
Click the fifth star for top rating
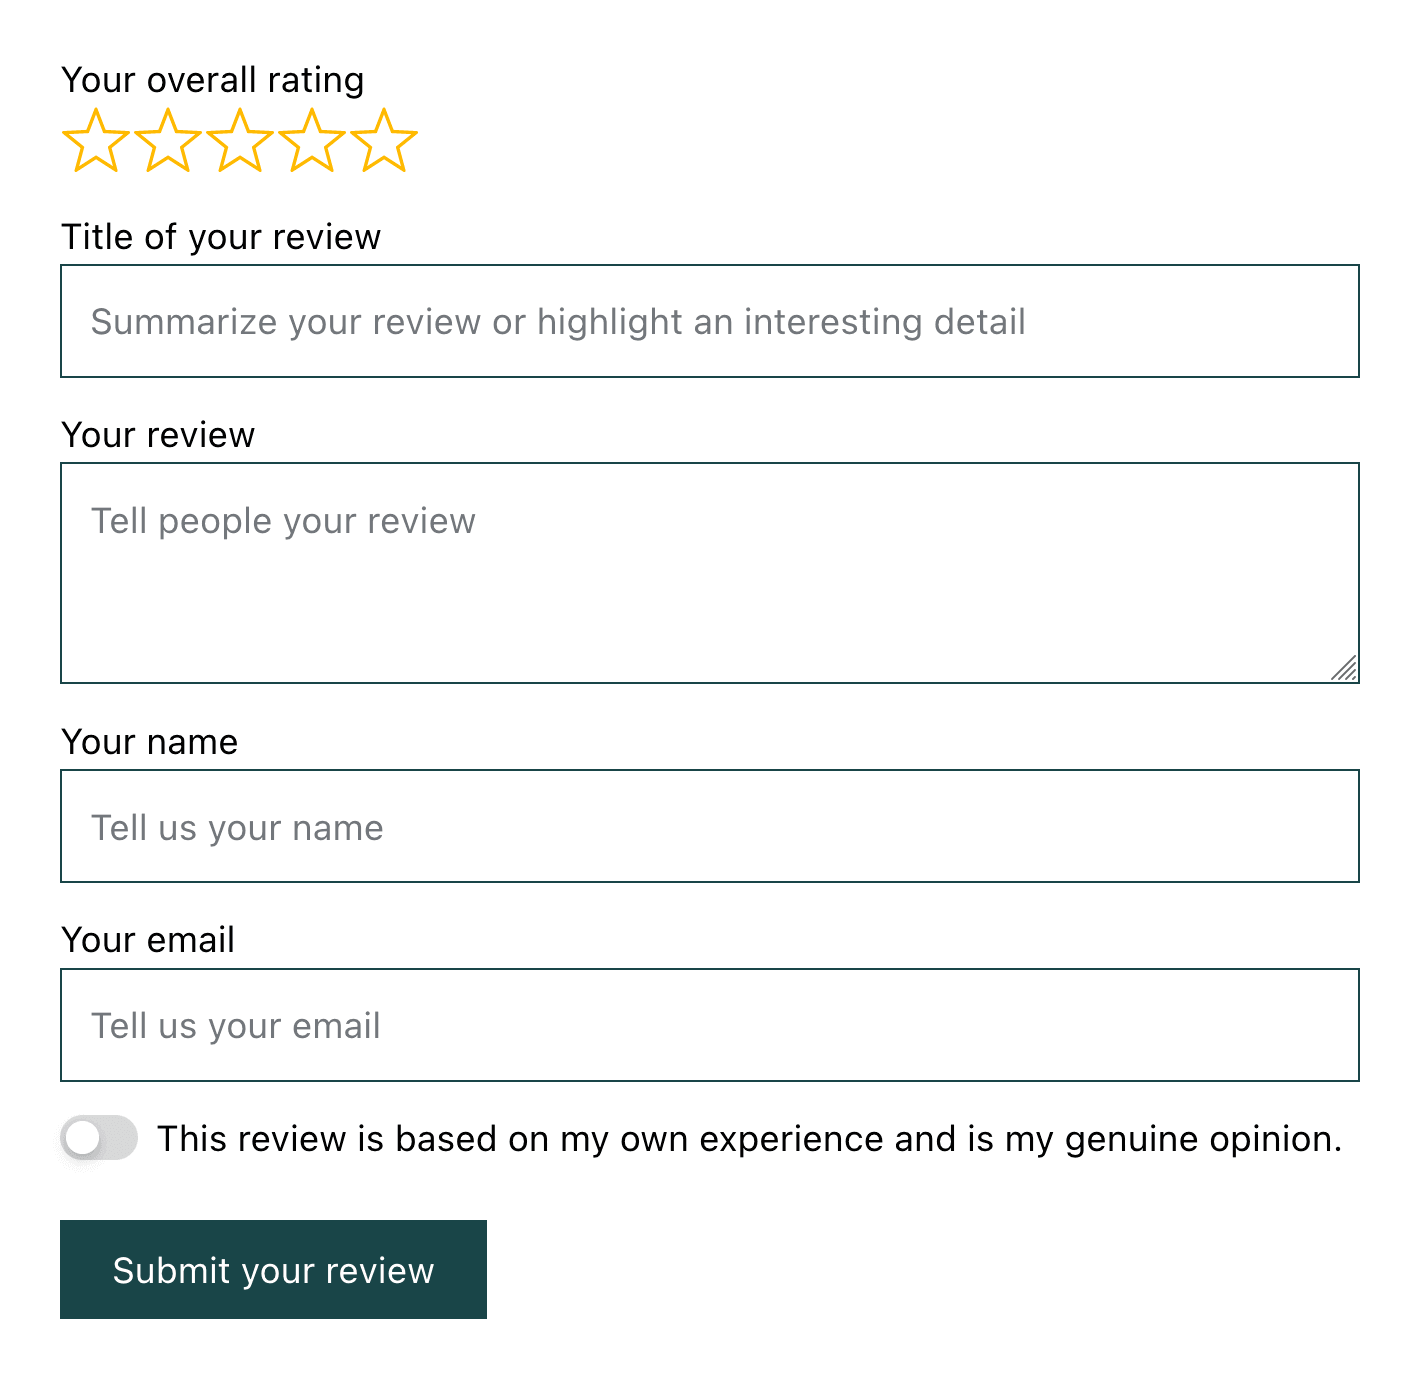[x=384, y=141]
